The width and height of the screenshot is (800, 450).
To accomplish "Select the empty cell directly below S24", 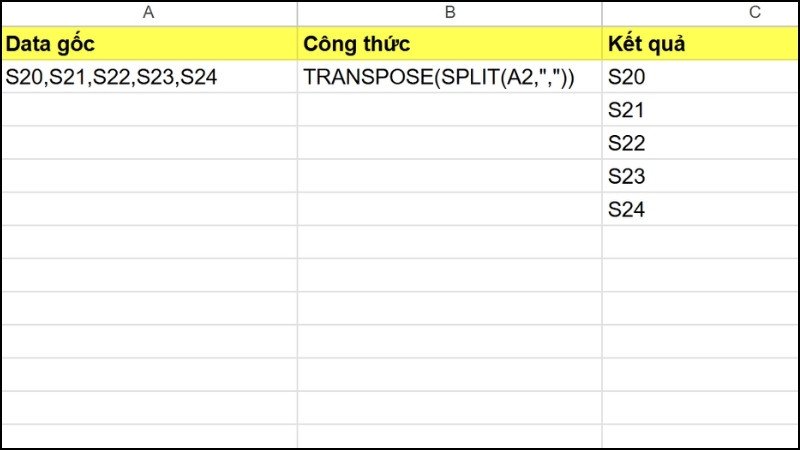I will click(700, 242).
